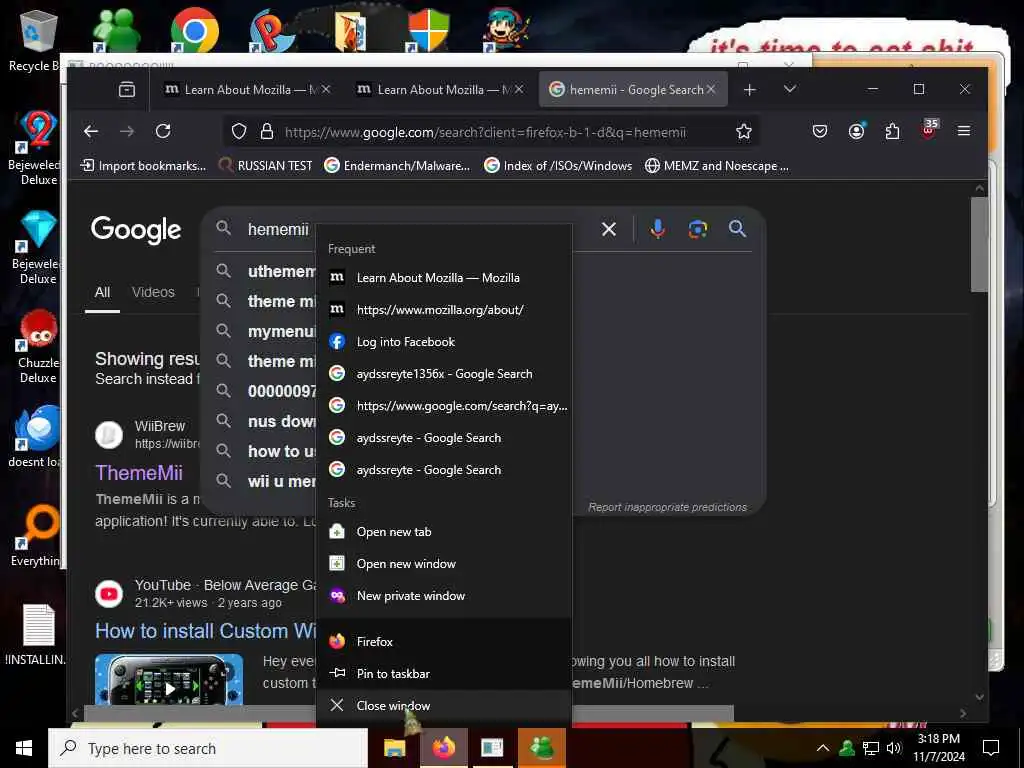Choose Log into Facebook in jump list
Image resolution: width=1024 pixels, height=768 pixels.
pos(444,342)
